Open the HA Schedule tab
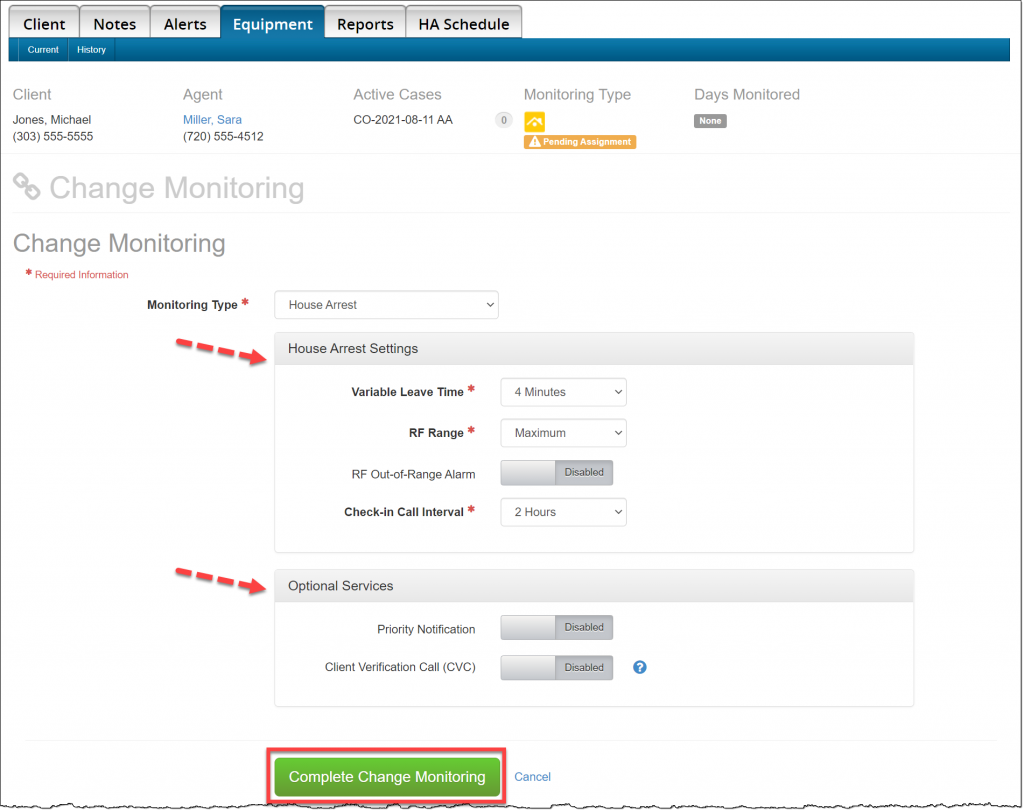1024x811 pixels. pyautogui.click(x=463, y=24)
